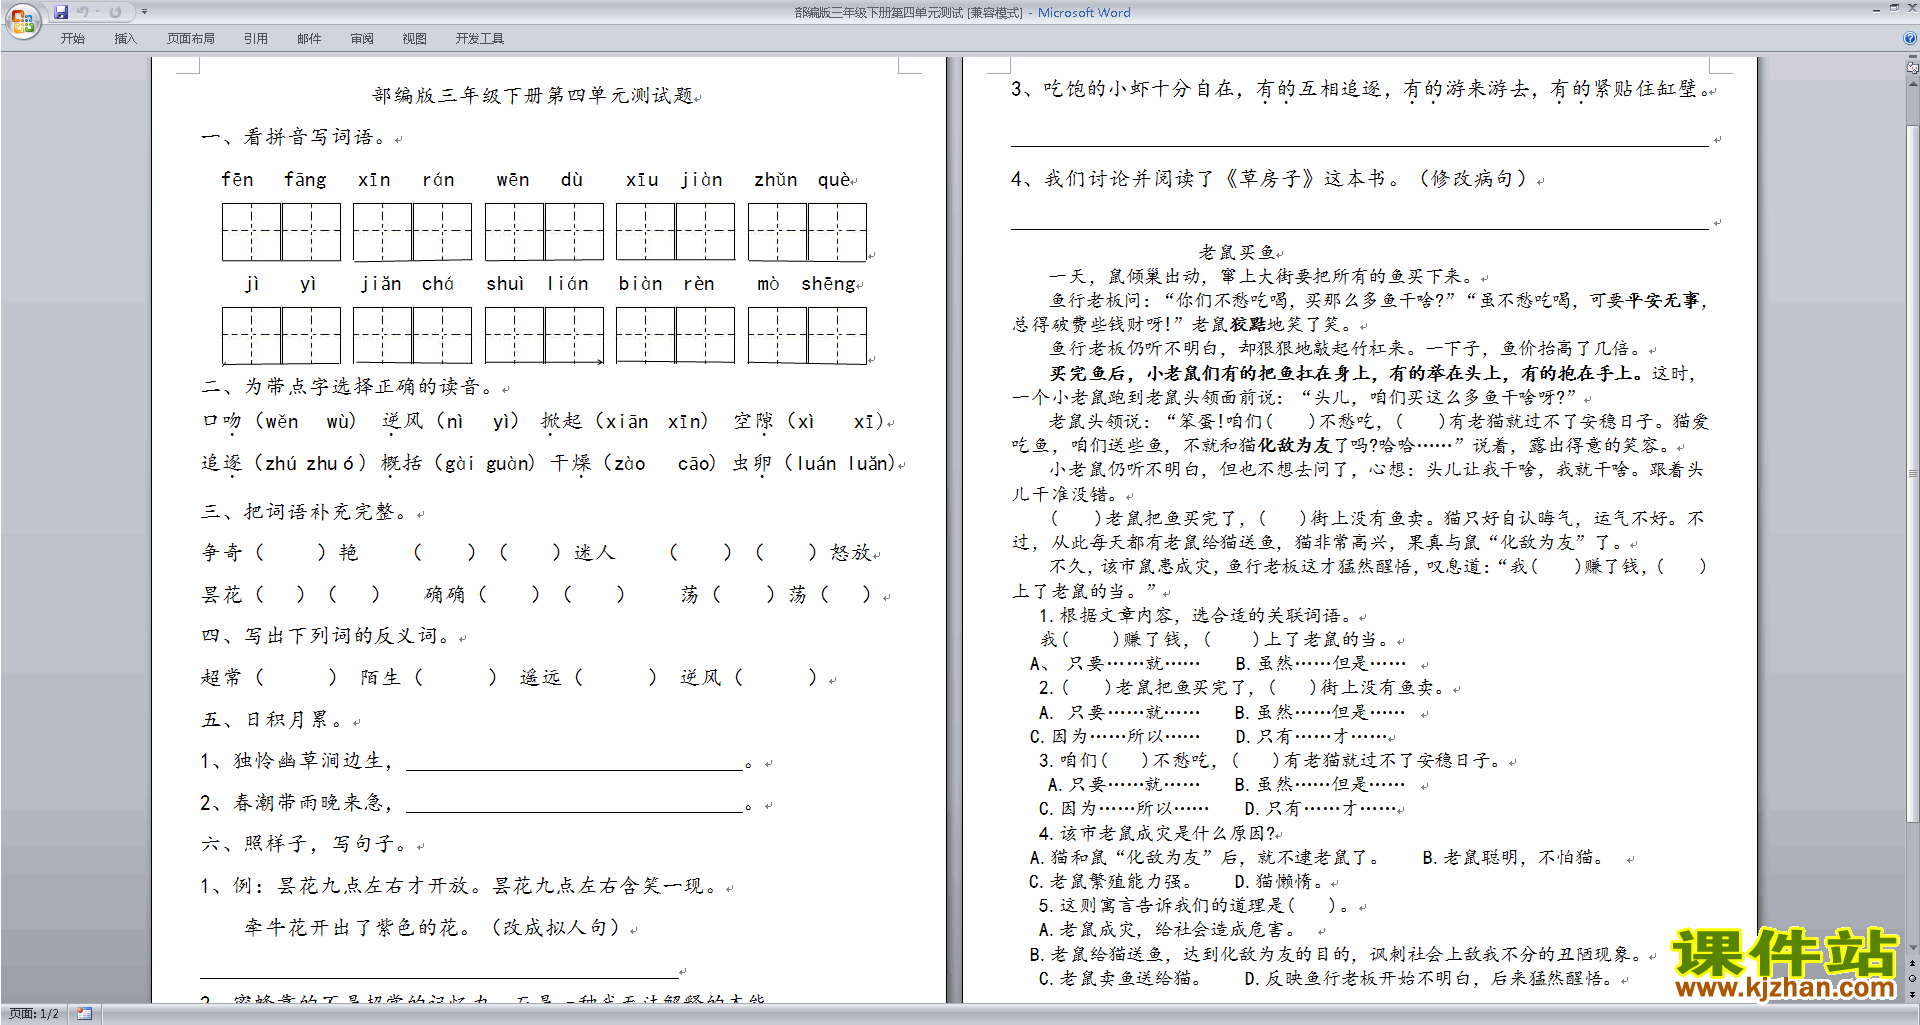
Task: Click the question 4.该市老鼠成灾是什么原因
Action: 1156,833
